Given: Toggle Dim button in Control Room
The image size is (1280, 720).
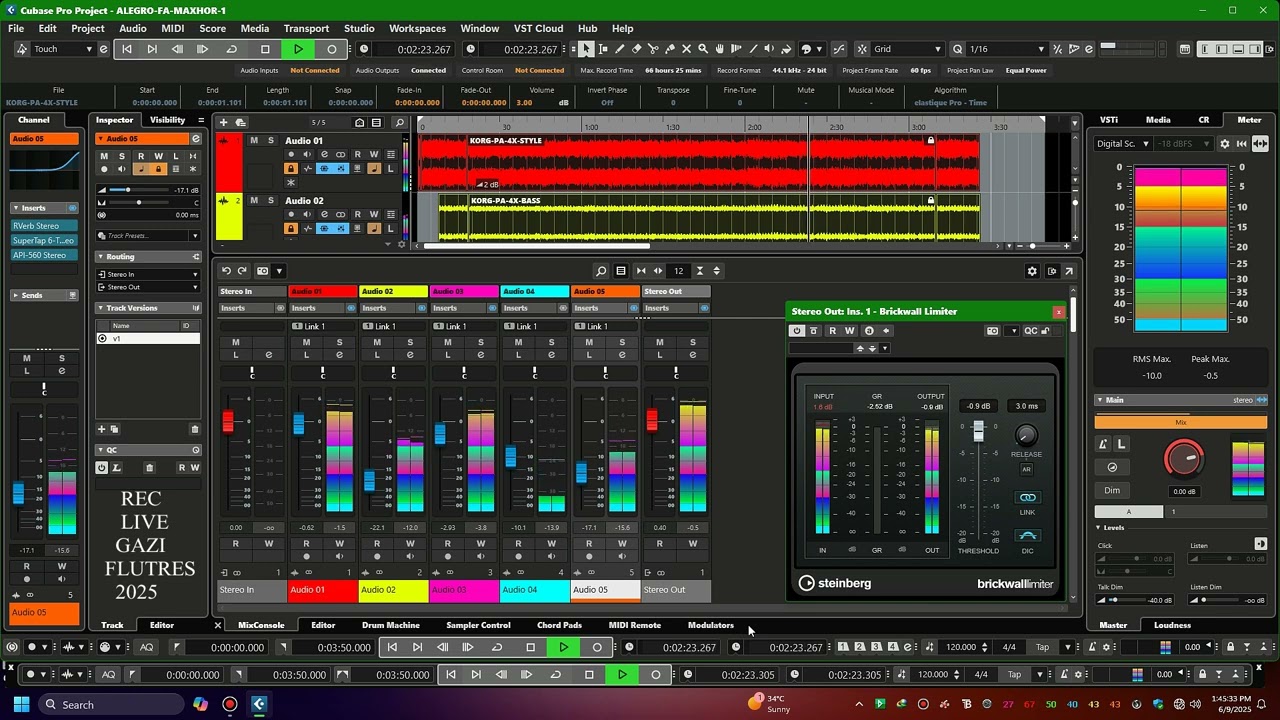Looking at the screenshot, I should coord(1112,490).
